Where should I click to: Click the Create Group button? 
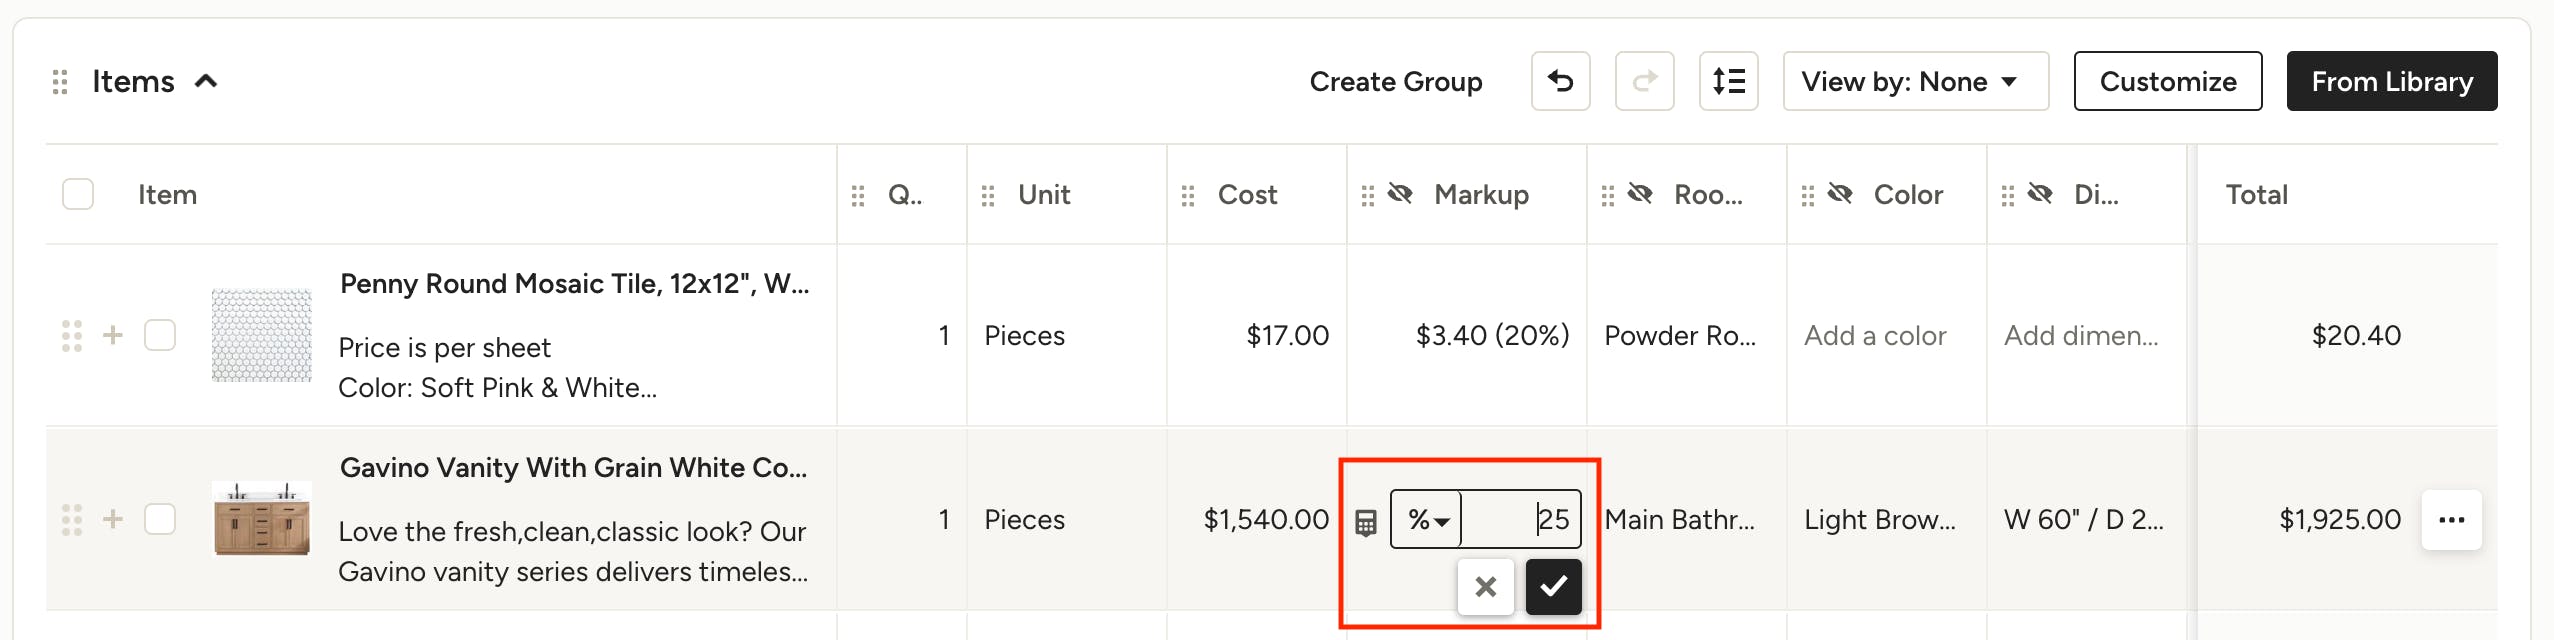(x=1395, y=81)
